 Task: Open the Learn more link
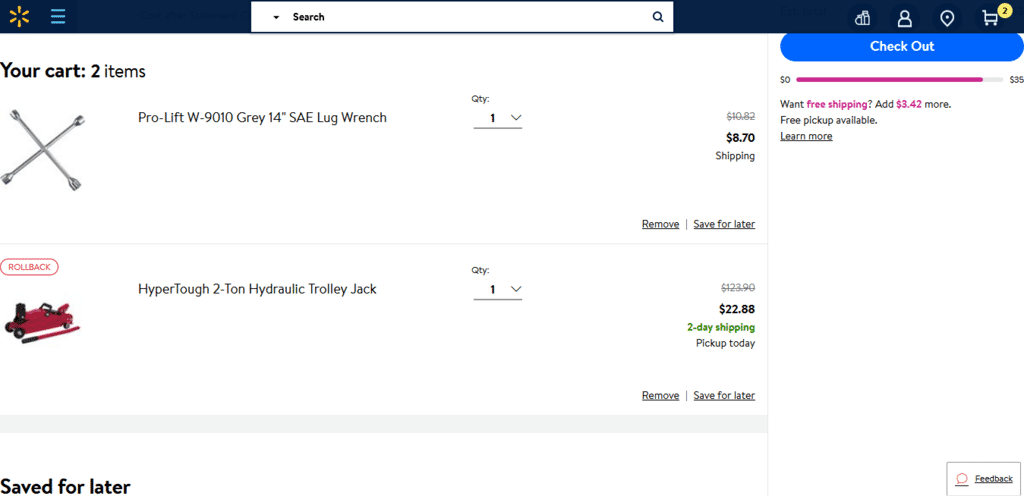click(806, 136)
